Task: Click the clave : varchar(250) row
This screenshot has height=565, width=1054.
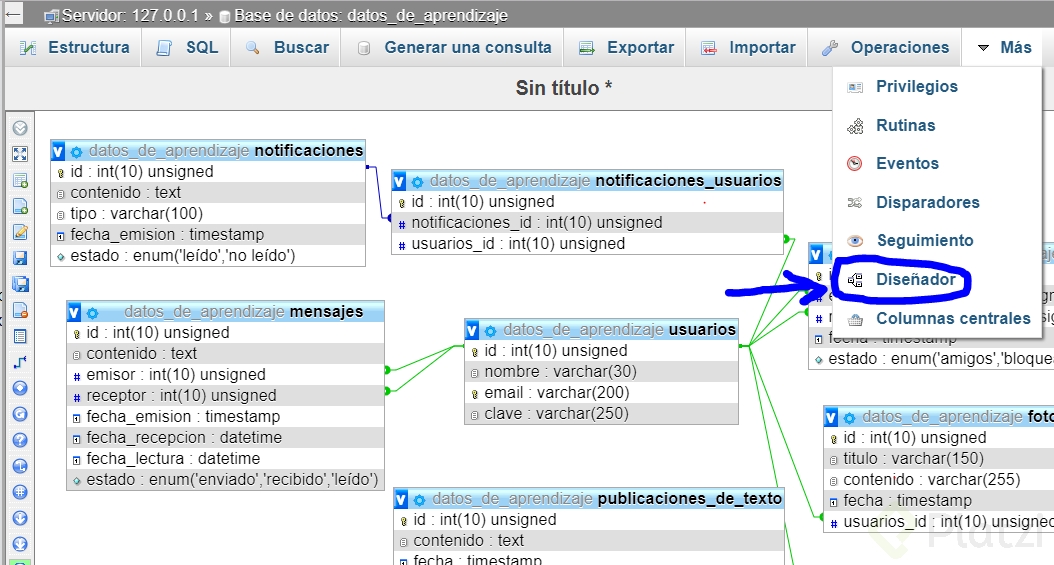Action: click(x=602, y=414)
